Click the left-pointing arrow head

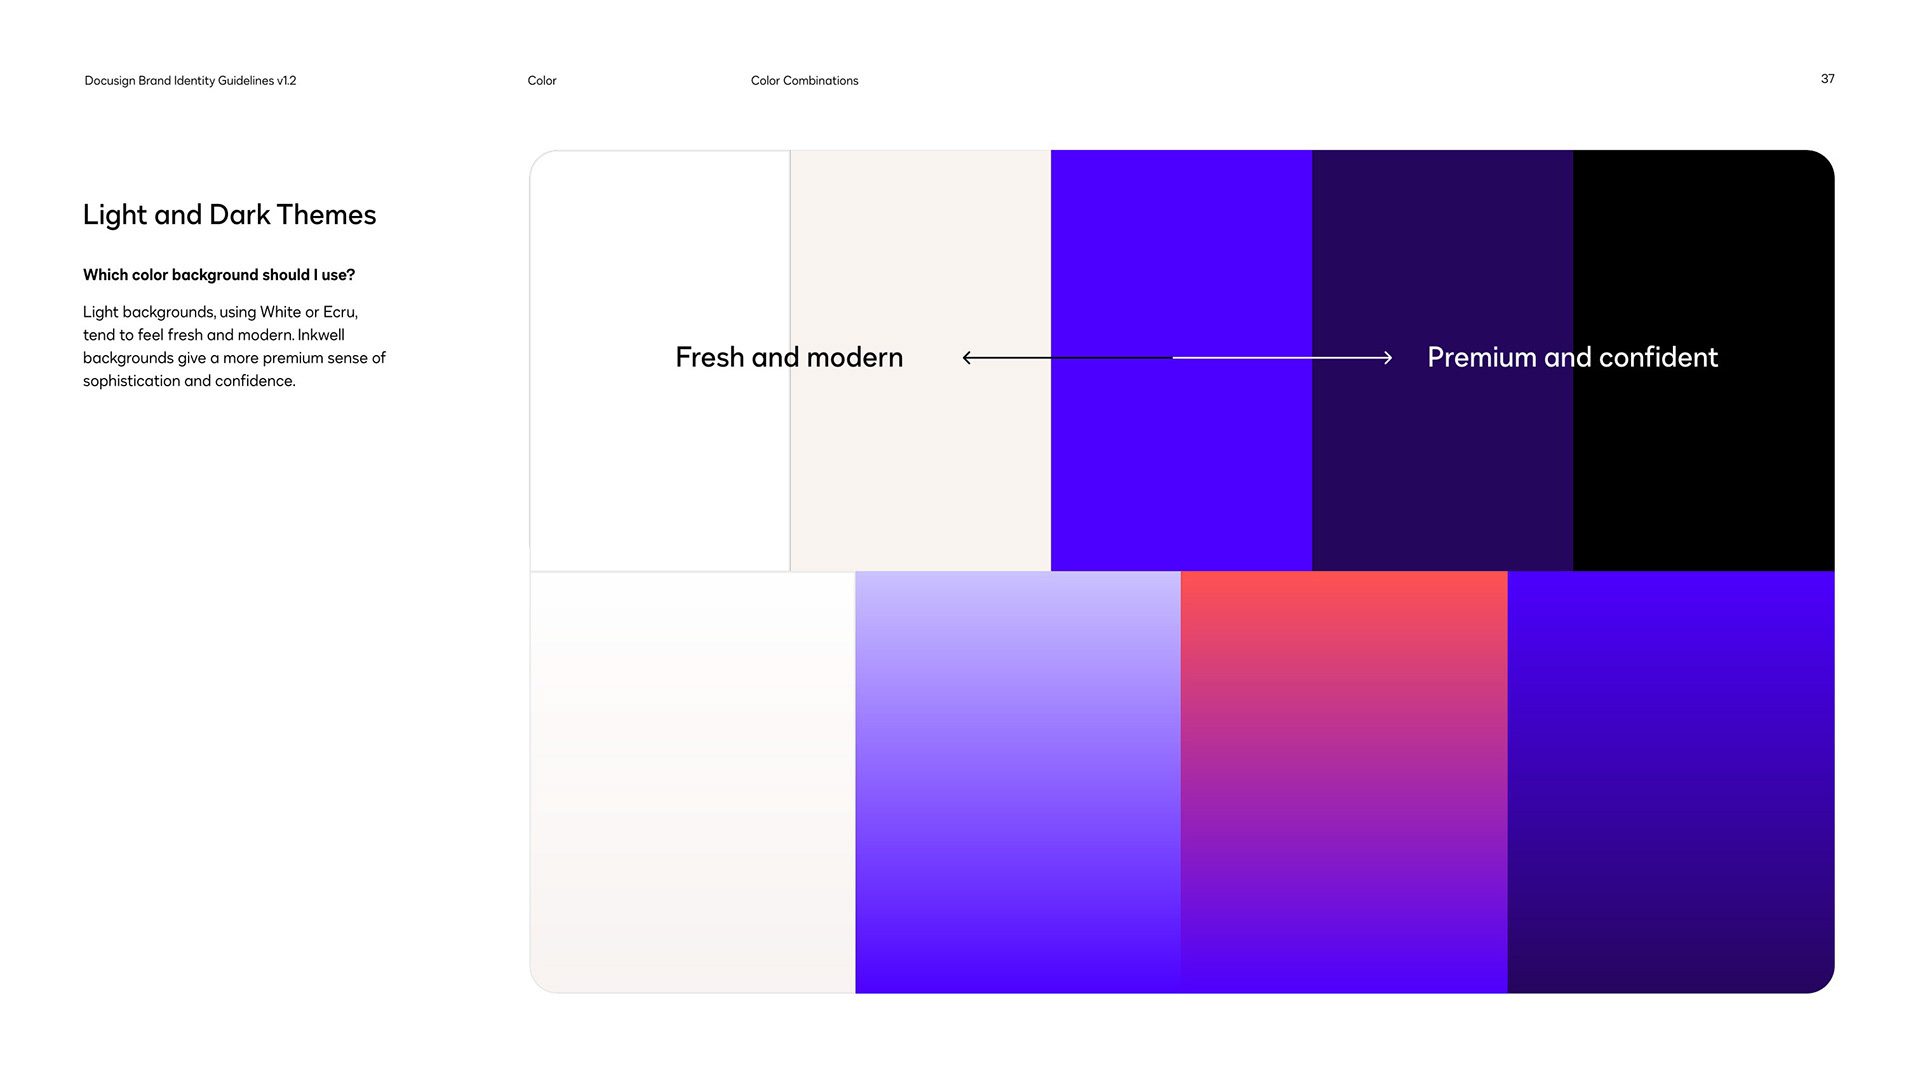[x=967, y=357]
